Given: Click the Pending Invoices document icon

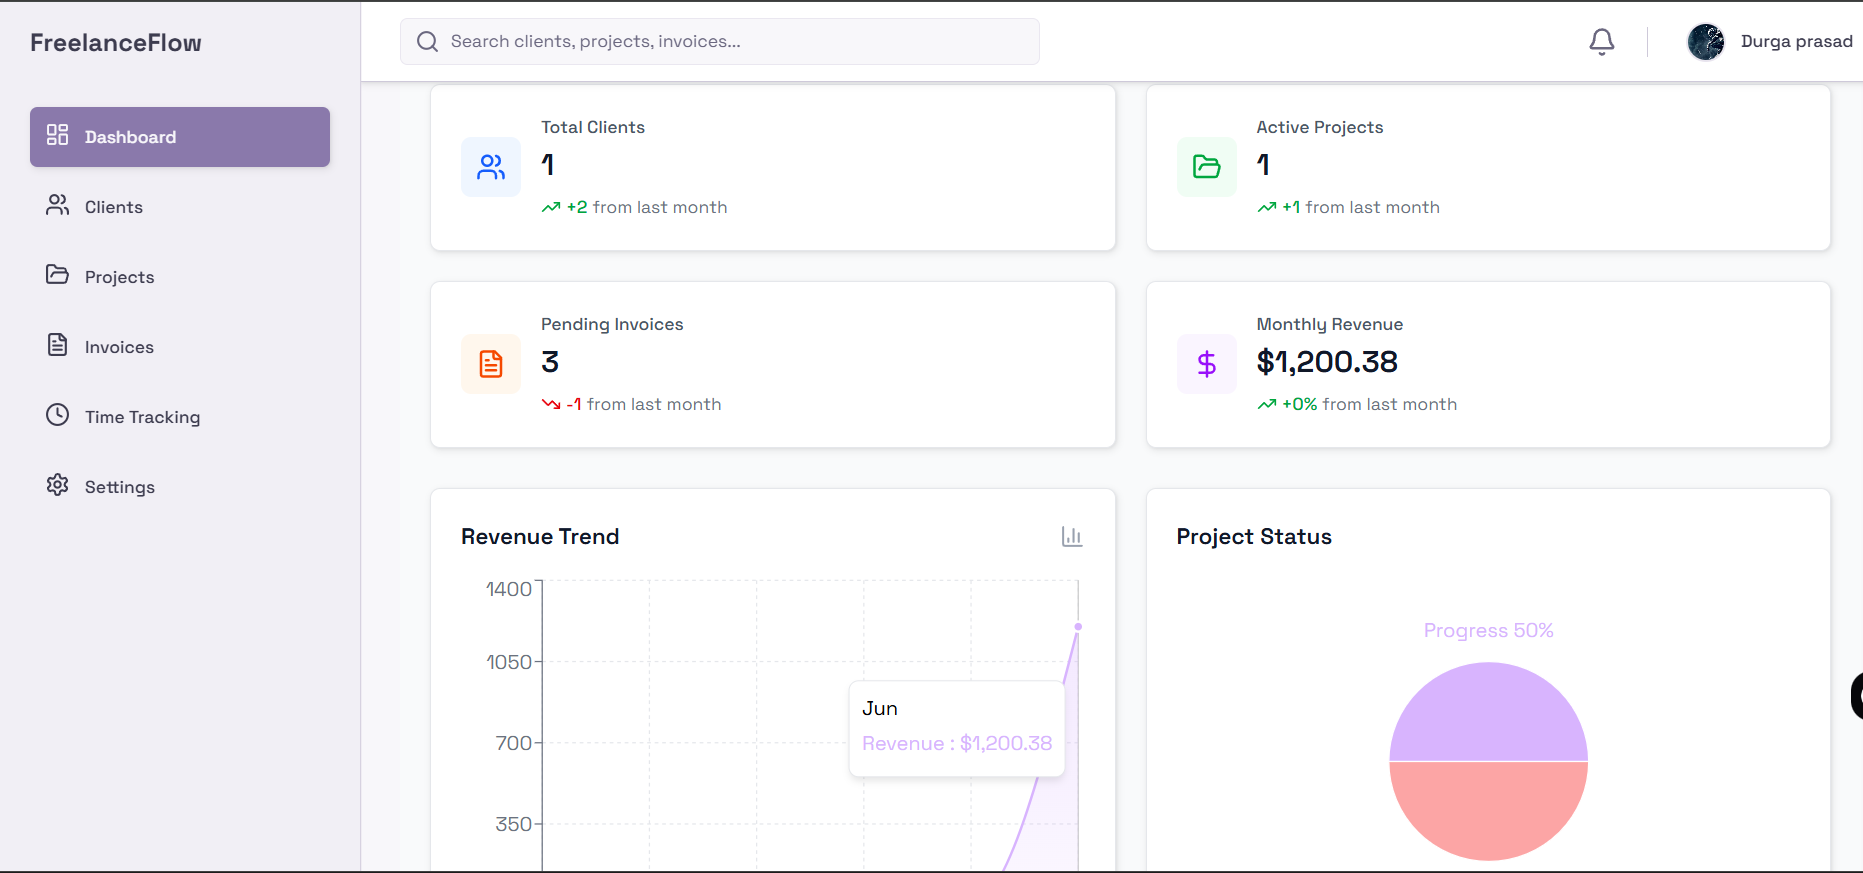Looking at the screenshot, I should (x=491, y=364).
